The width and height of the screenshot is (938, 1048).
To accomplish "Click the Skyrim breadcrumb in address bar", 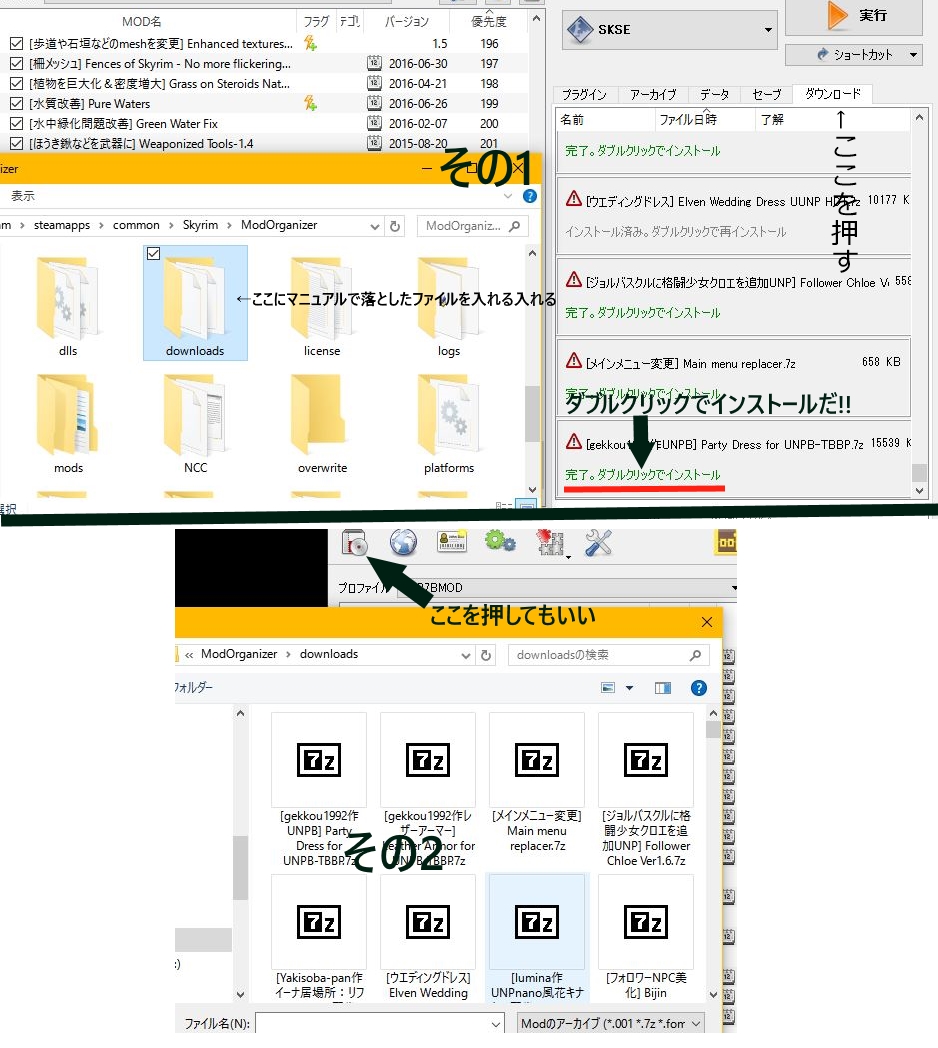I will pos(200,225).
